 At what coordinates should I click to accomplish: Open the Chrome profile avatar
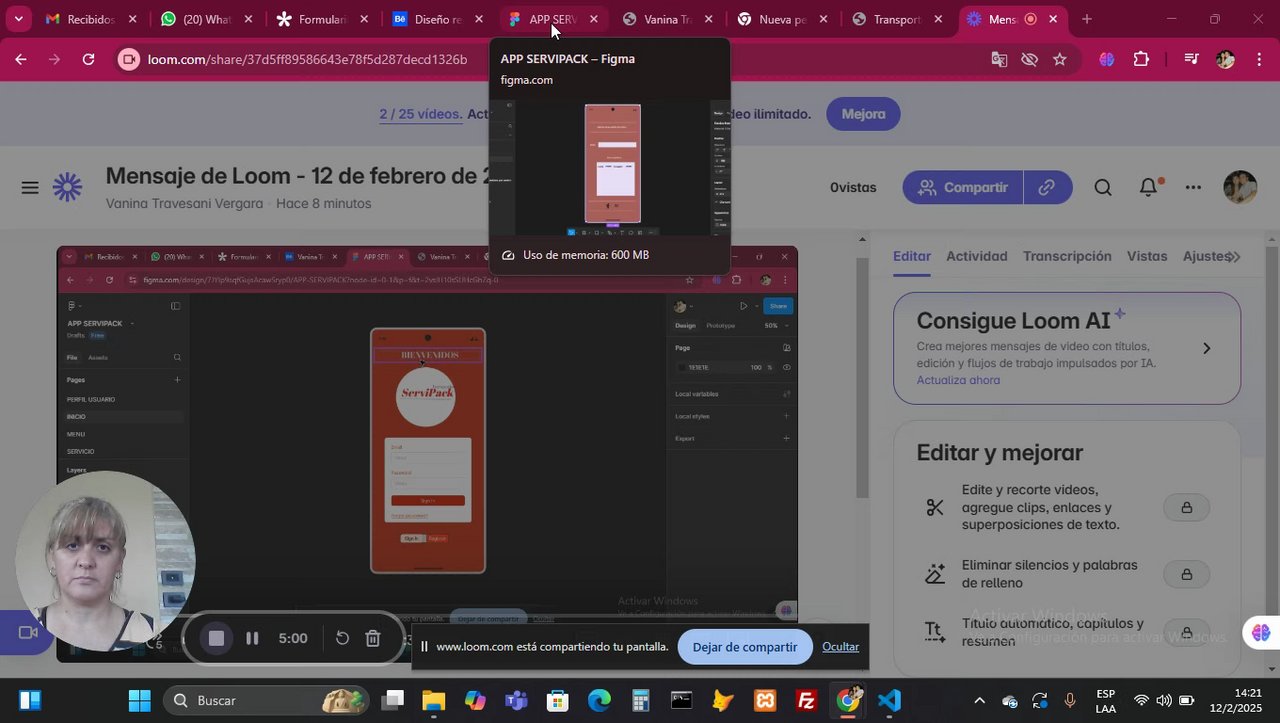pos(1225,60)
